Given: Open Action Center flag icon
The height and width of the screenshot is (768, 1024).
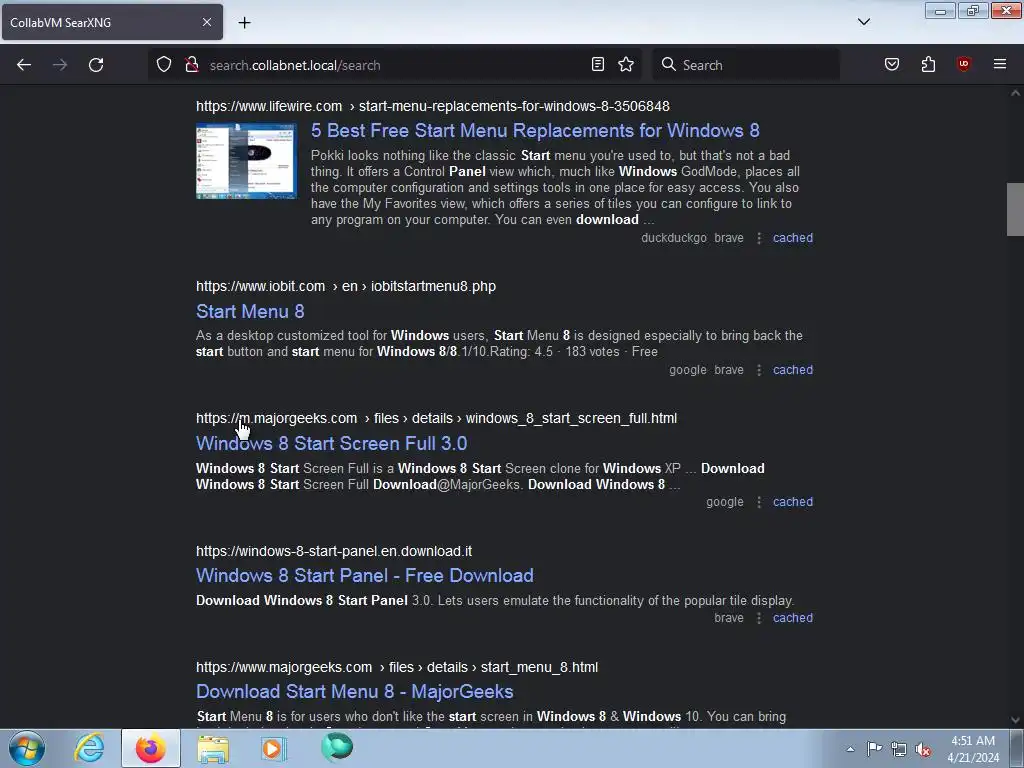Looking at the screenshot, I should (x=874, y=749).
